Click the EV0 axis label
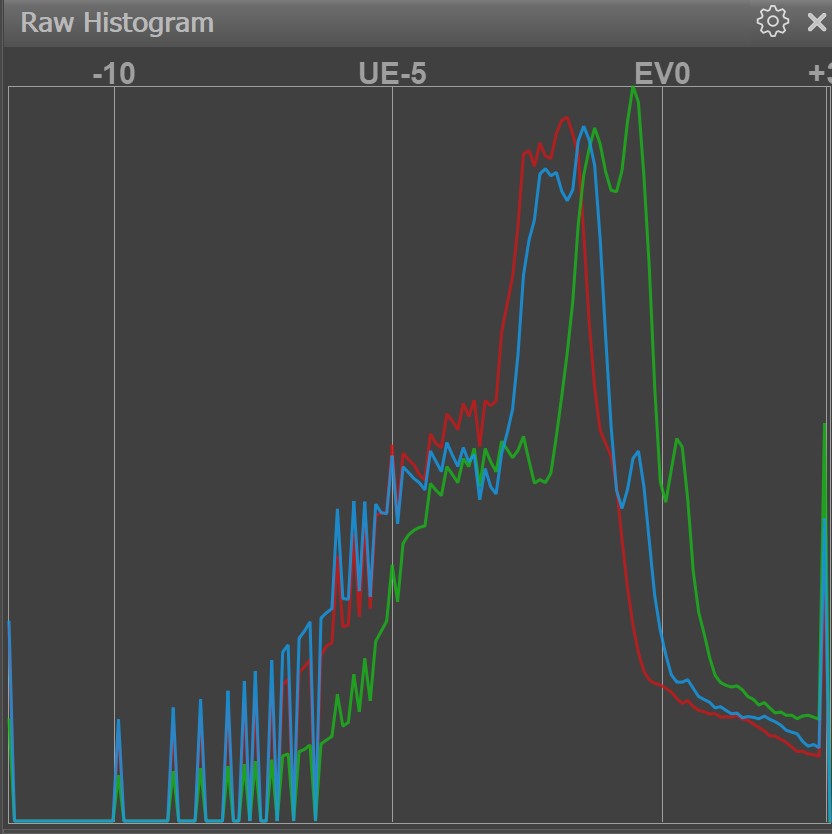The image size is (832, 834). pos(662,73)
